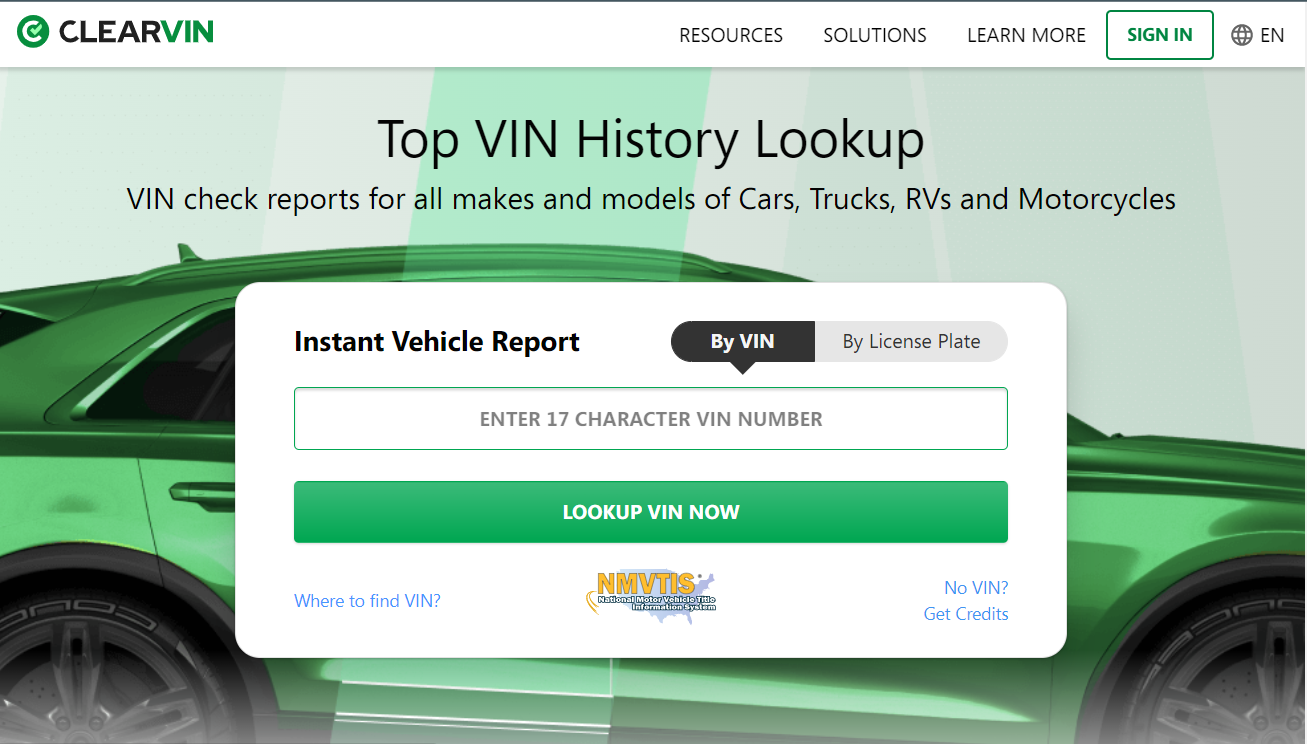Open the Resources menu
1307x744 pixels.
tap(731, 35)
